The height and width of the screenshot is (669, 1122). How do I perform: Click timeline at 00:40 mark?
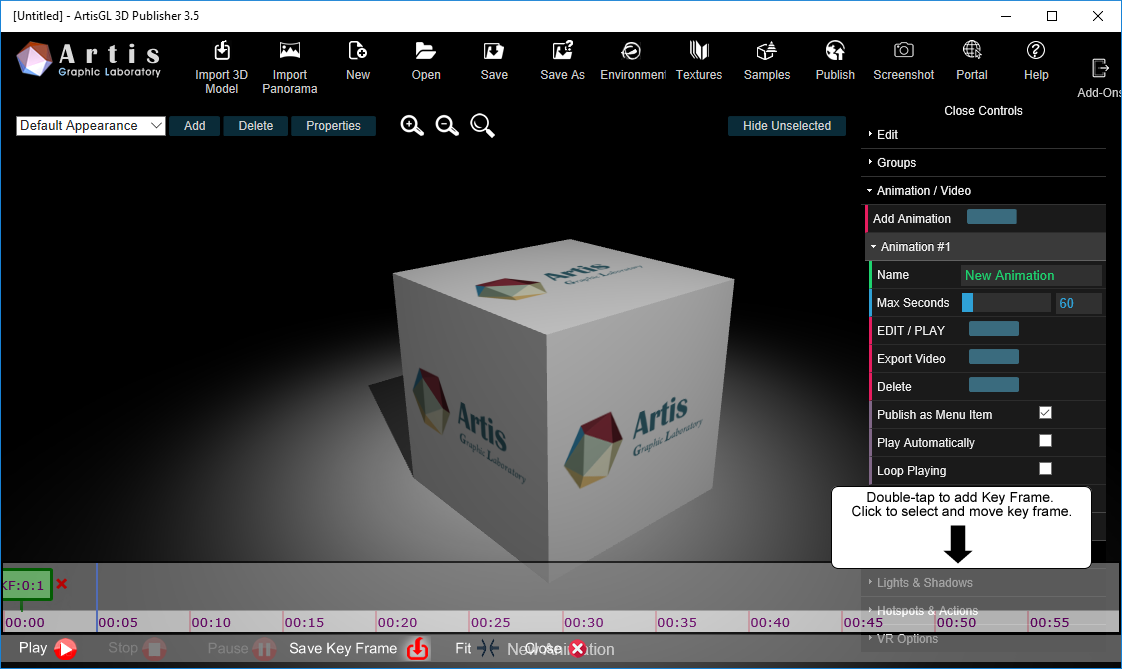tap(770, 622)
